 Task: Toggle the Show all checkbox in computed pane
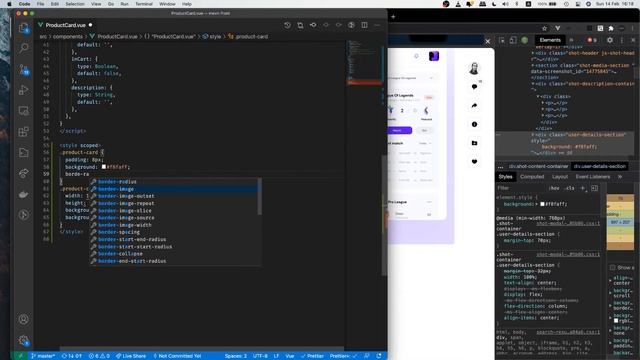pyautogui.click(x=613, y=268)
